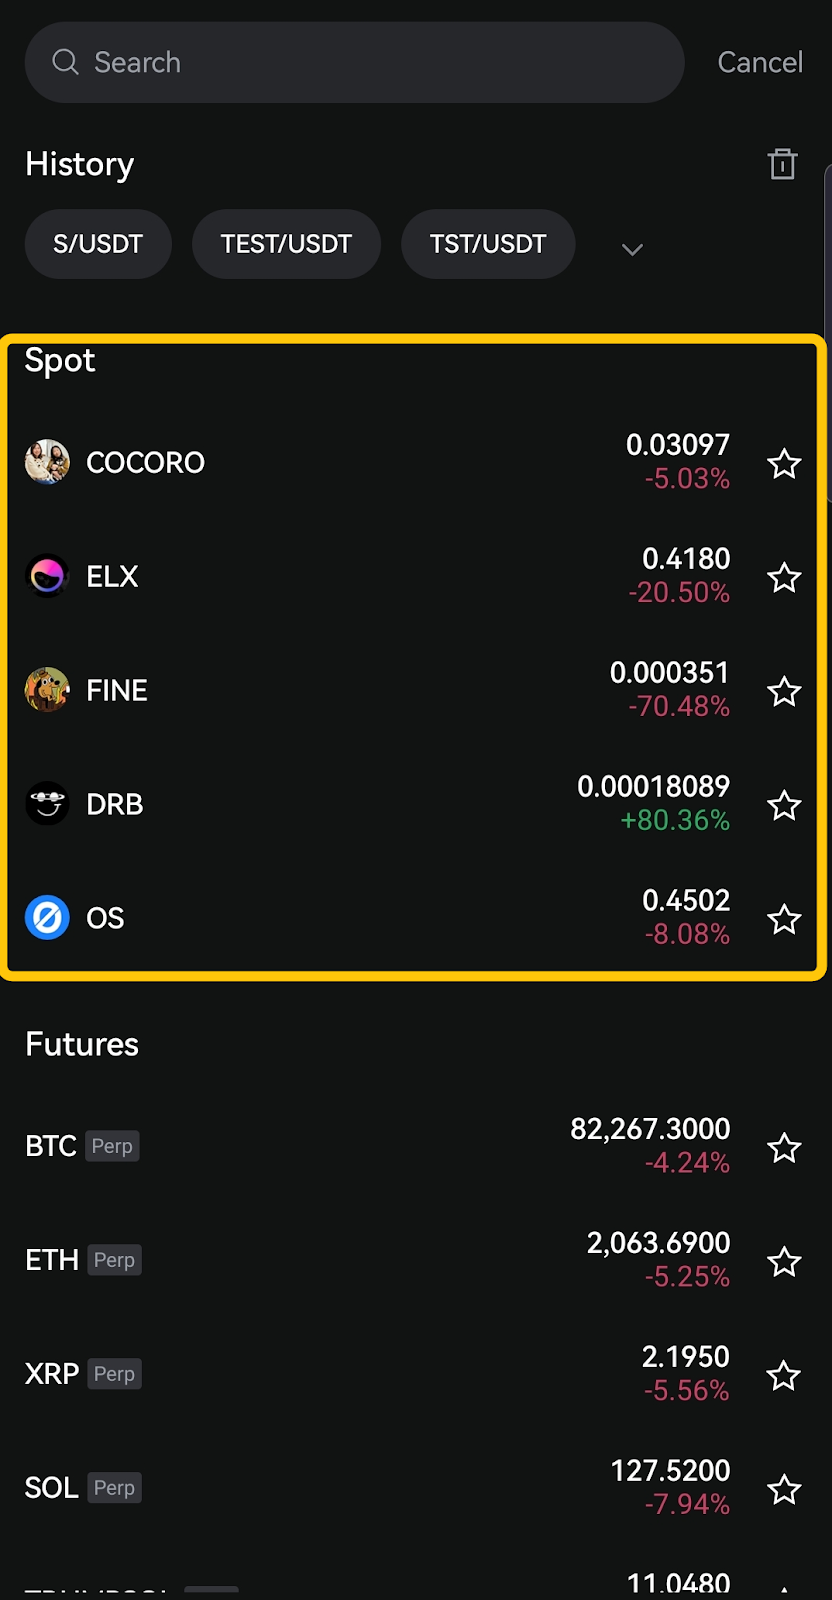Pick the TST/USDT history chip

488,244
